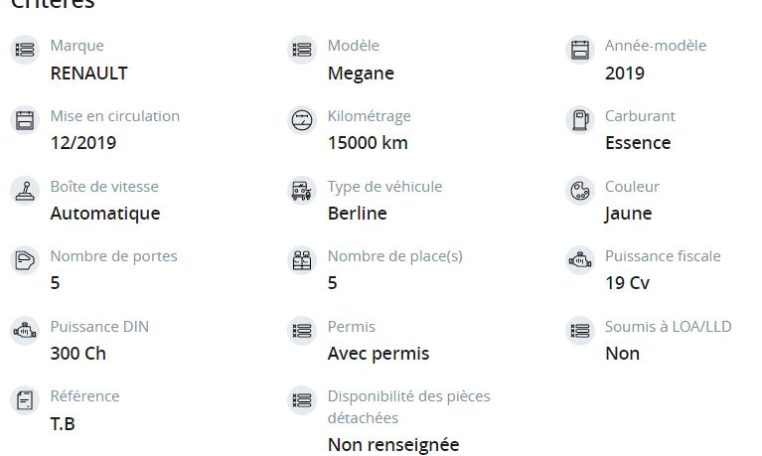Click the Boîte de vitesse gearstick icon
The image size is (762, 456).
point(25,191)
